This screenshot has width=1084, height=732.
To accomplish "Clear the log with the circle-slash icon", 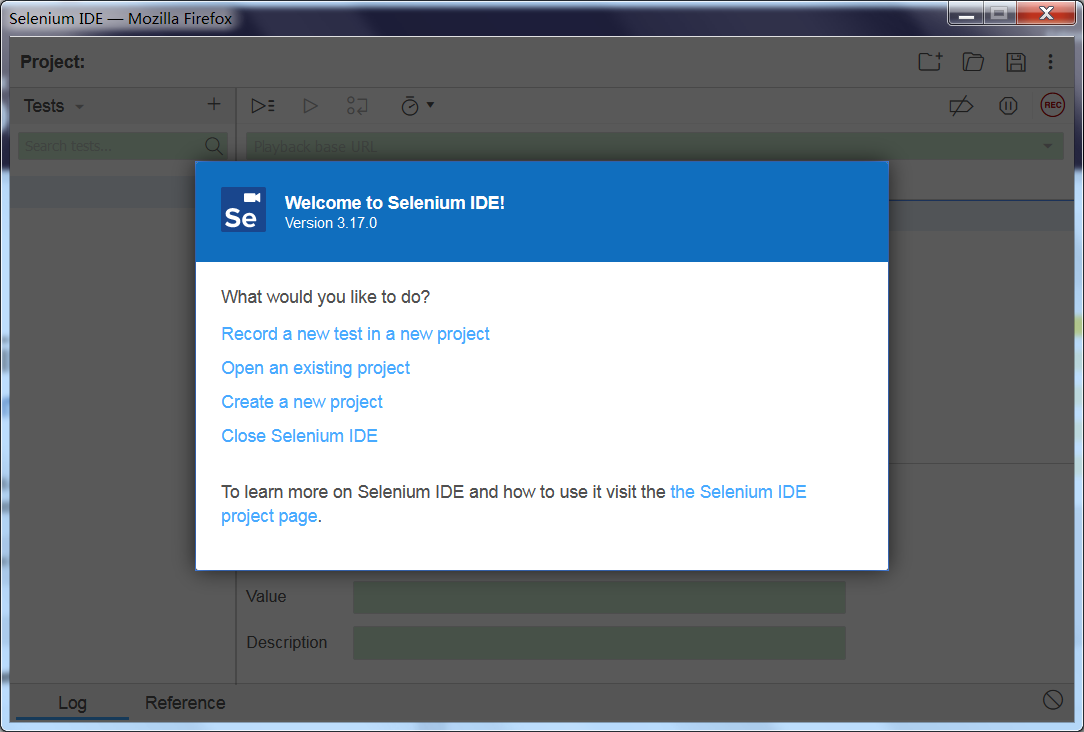I will 1052,700.
